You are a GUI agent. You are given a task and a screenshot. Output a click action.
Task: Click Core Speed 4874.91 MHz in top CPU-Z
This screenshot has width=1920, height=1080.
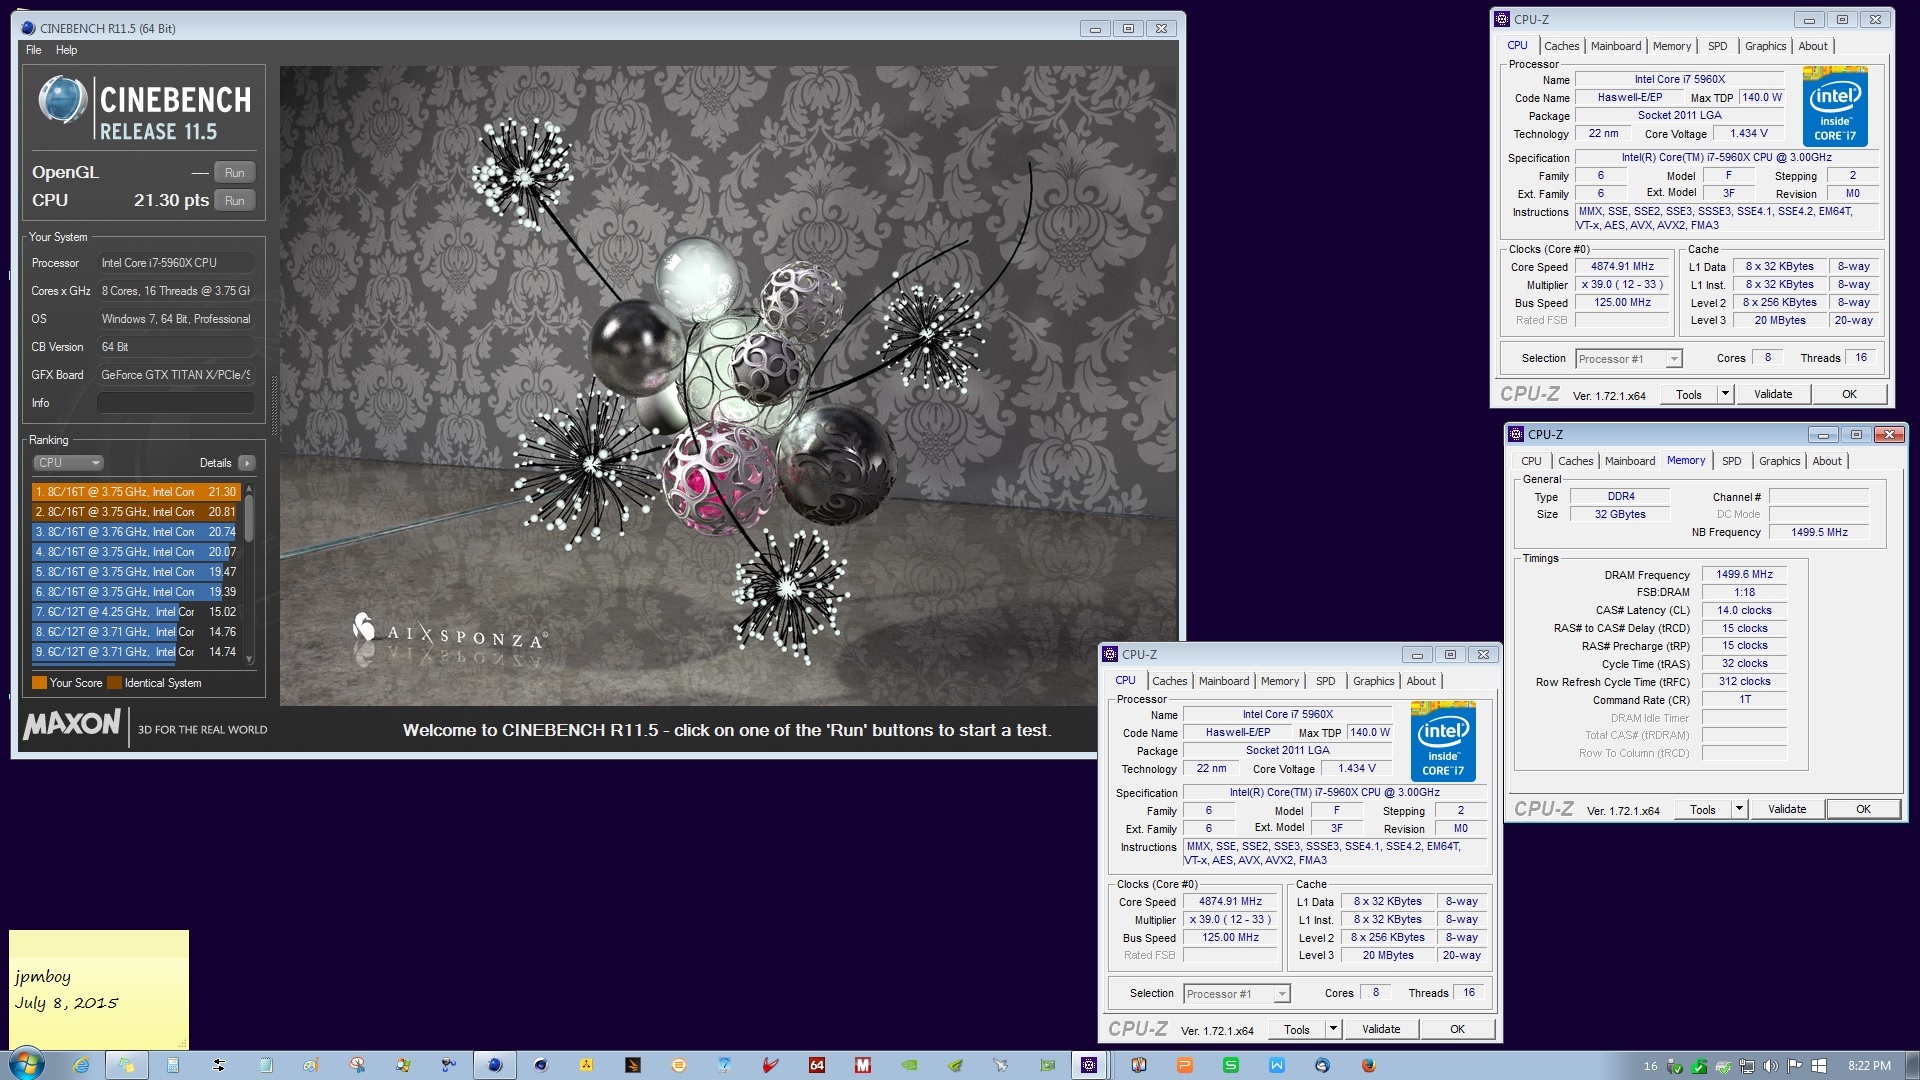(1622, 267)
